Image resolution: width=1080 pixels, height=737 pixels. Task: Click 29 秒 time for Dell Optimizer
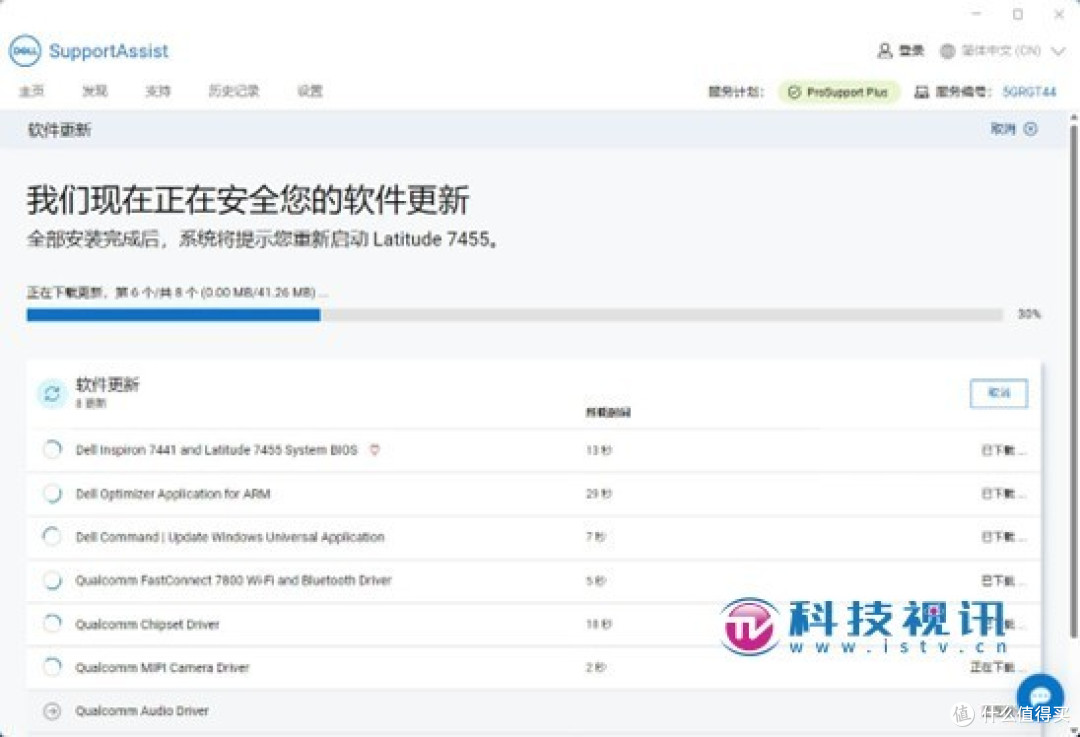[x=599, y=494]
